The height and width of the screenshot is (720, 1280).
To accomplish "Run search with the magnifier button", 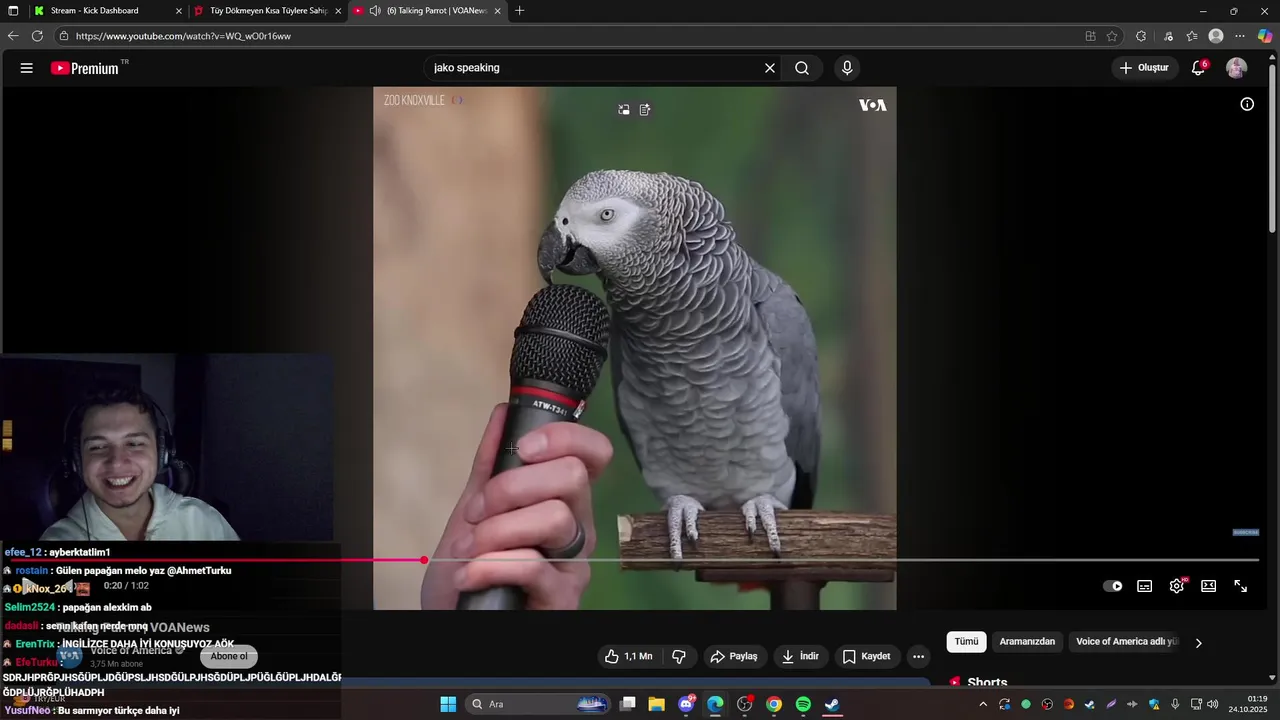I will 802,68.
